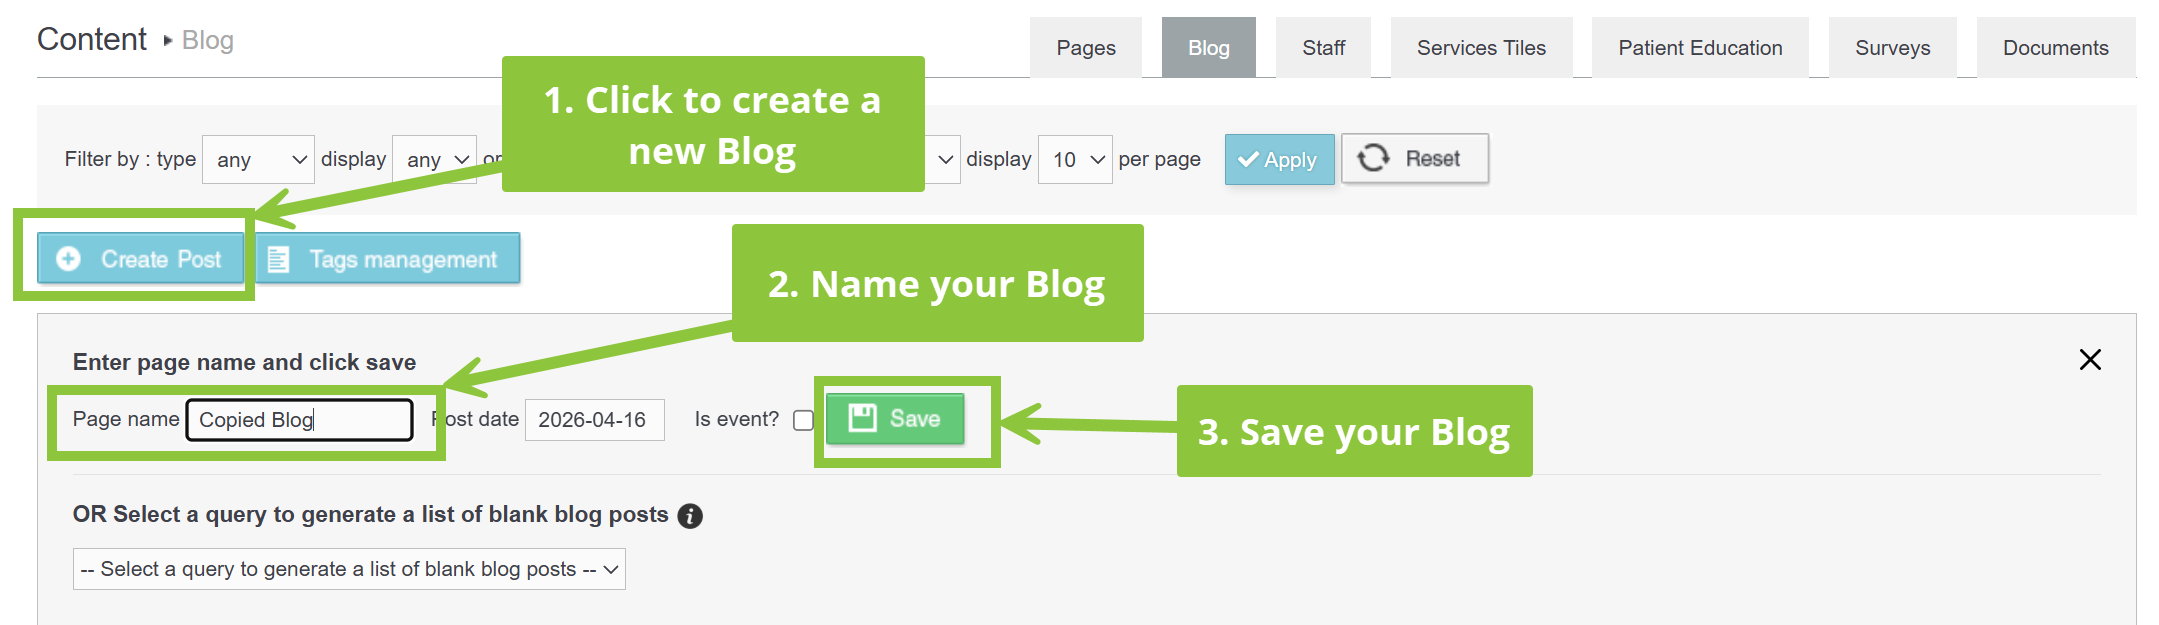
Task: Close the page name panel with X
Action: (2090, 360)
